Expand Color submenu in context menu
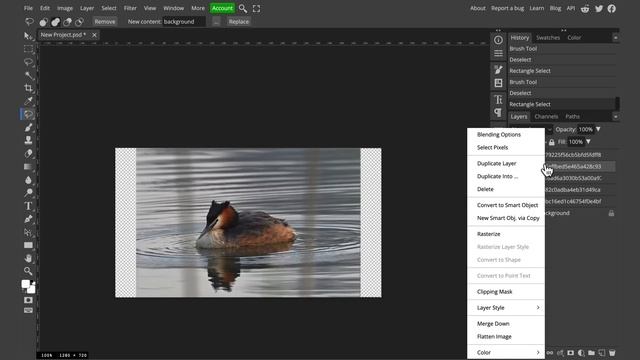The width and height of the screenshot is (640, 360). pos(538,352)
